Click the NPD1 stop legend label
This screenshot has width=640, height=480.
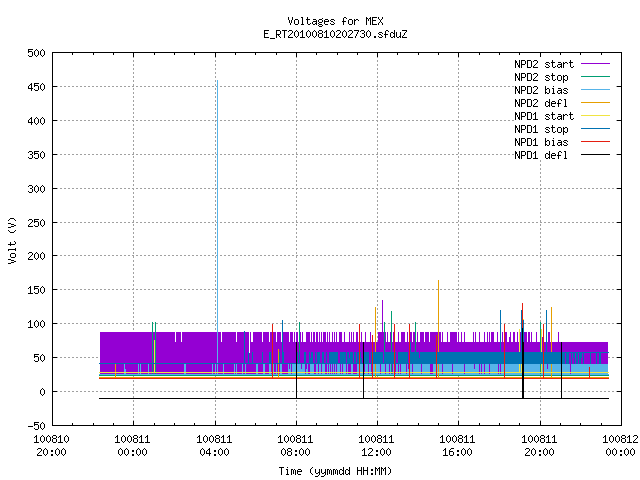click(x=541, y=129)
